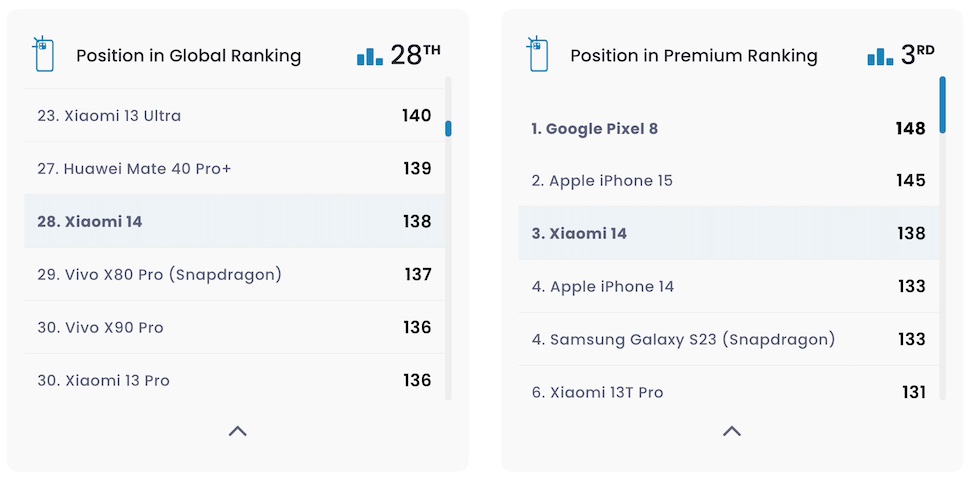Open the Vivo X90 Pro entry
The width and height of the screenshot is (968, 482).
100,328
